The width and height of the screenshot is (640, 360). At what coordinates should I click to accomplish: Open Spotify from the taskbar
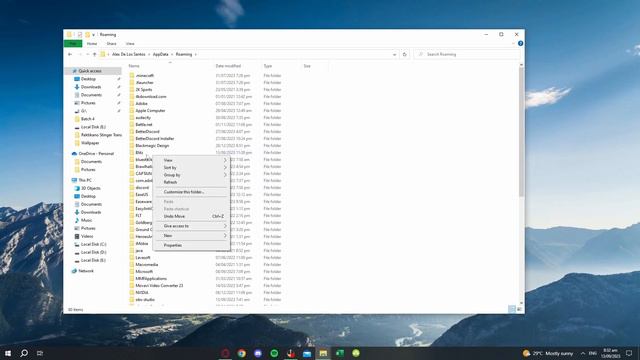274,353
